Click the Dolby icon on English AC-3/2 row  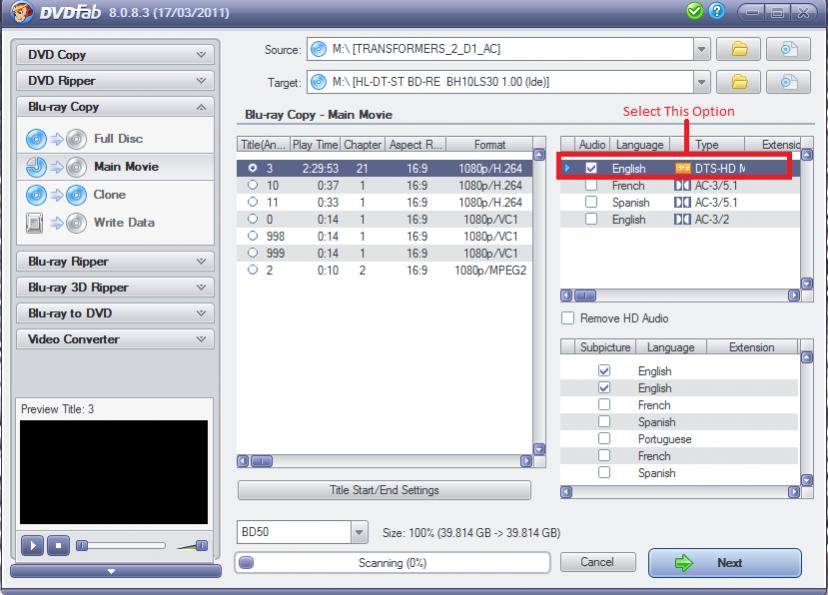point(682,219)
